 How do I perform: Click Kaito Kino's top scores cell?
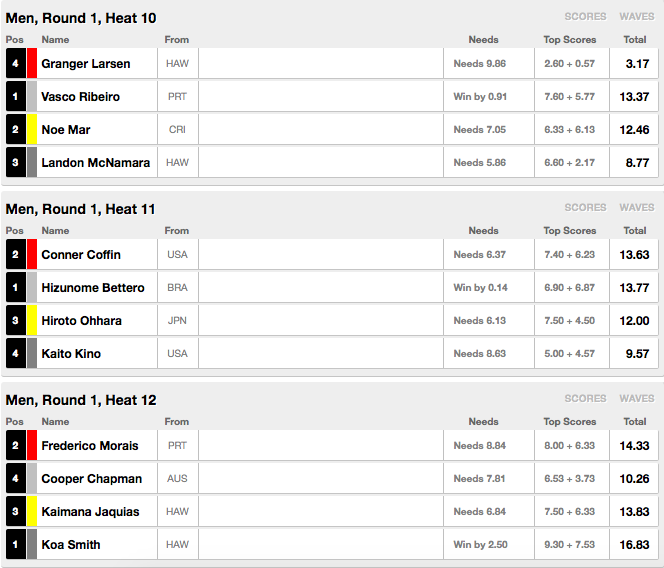coord(572,353)
